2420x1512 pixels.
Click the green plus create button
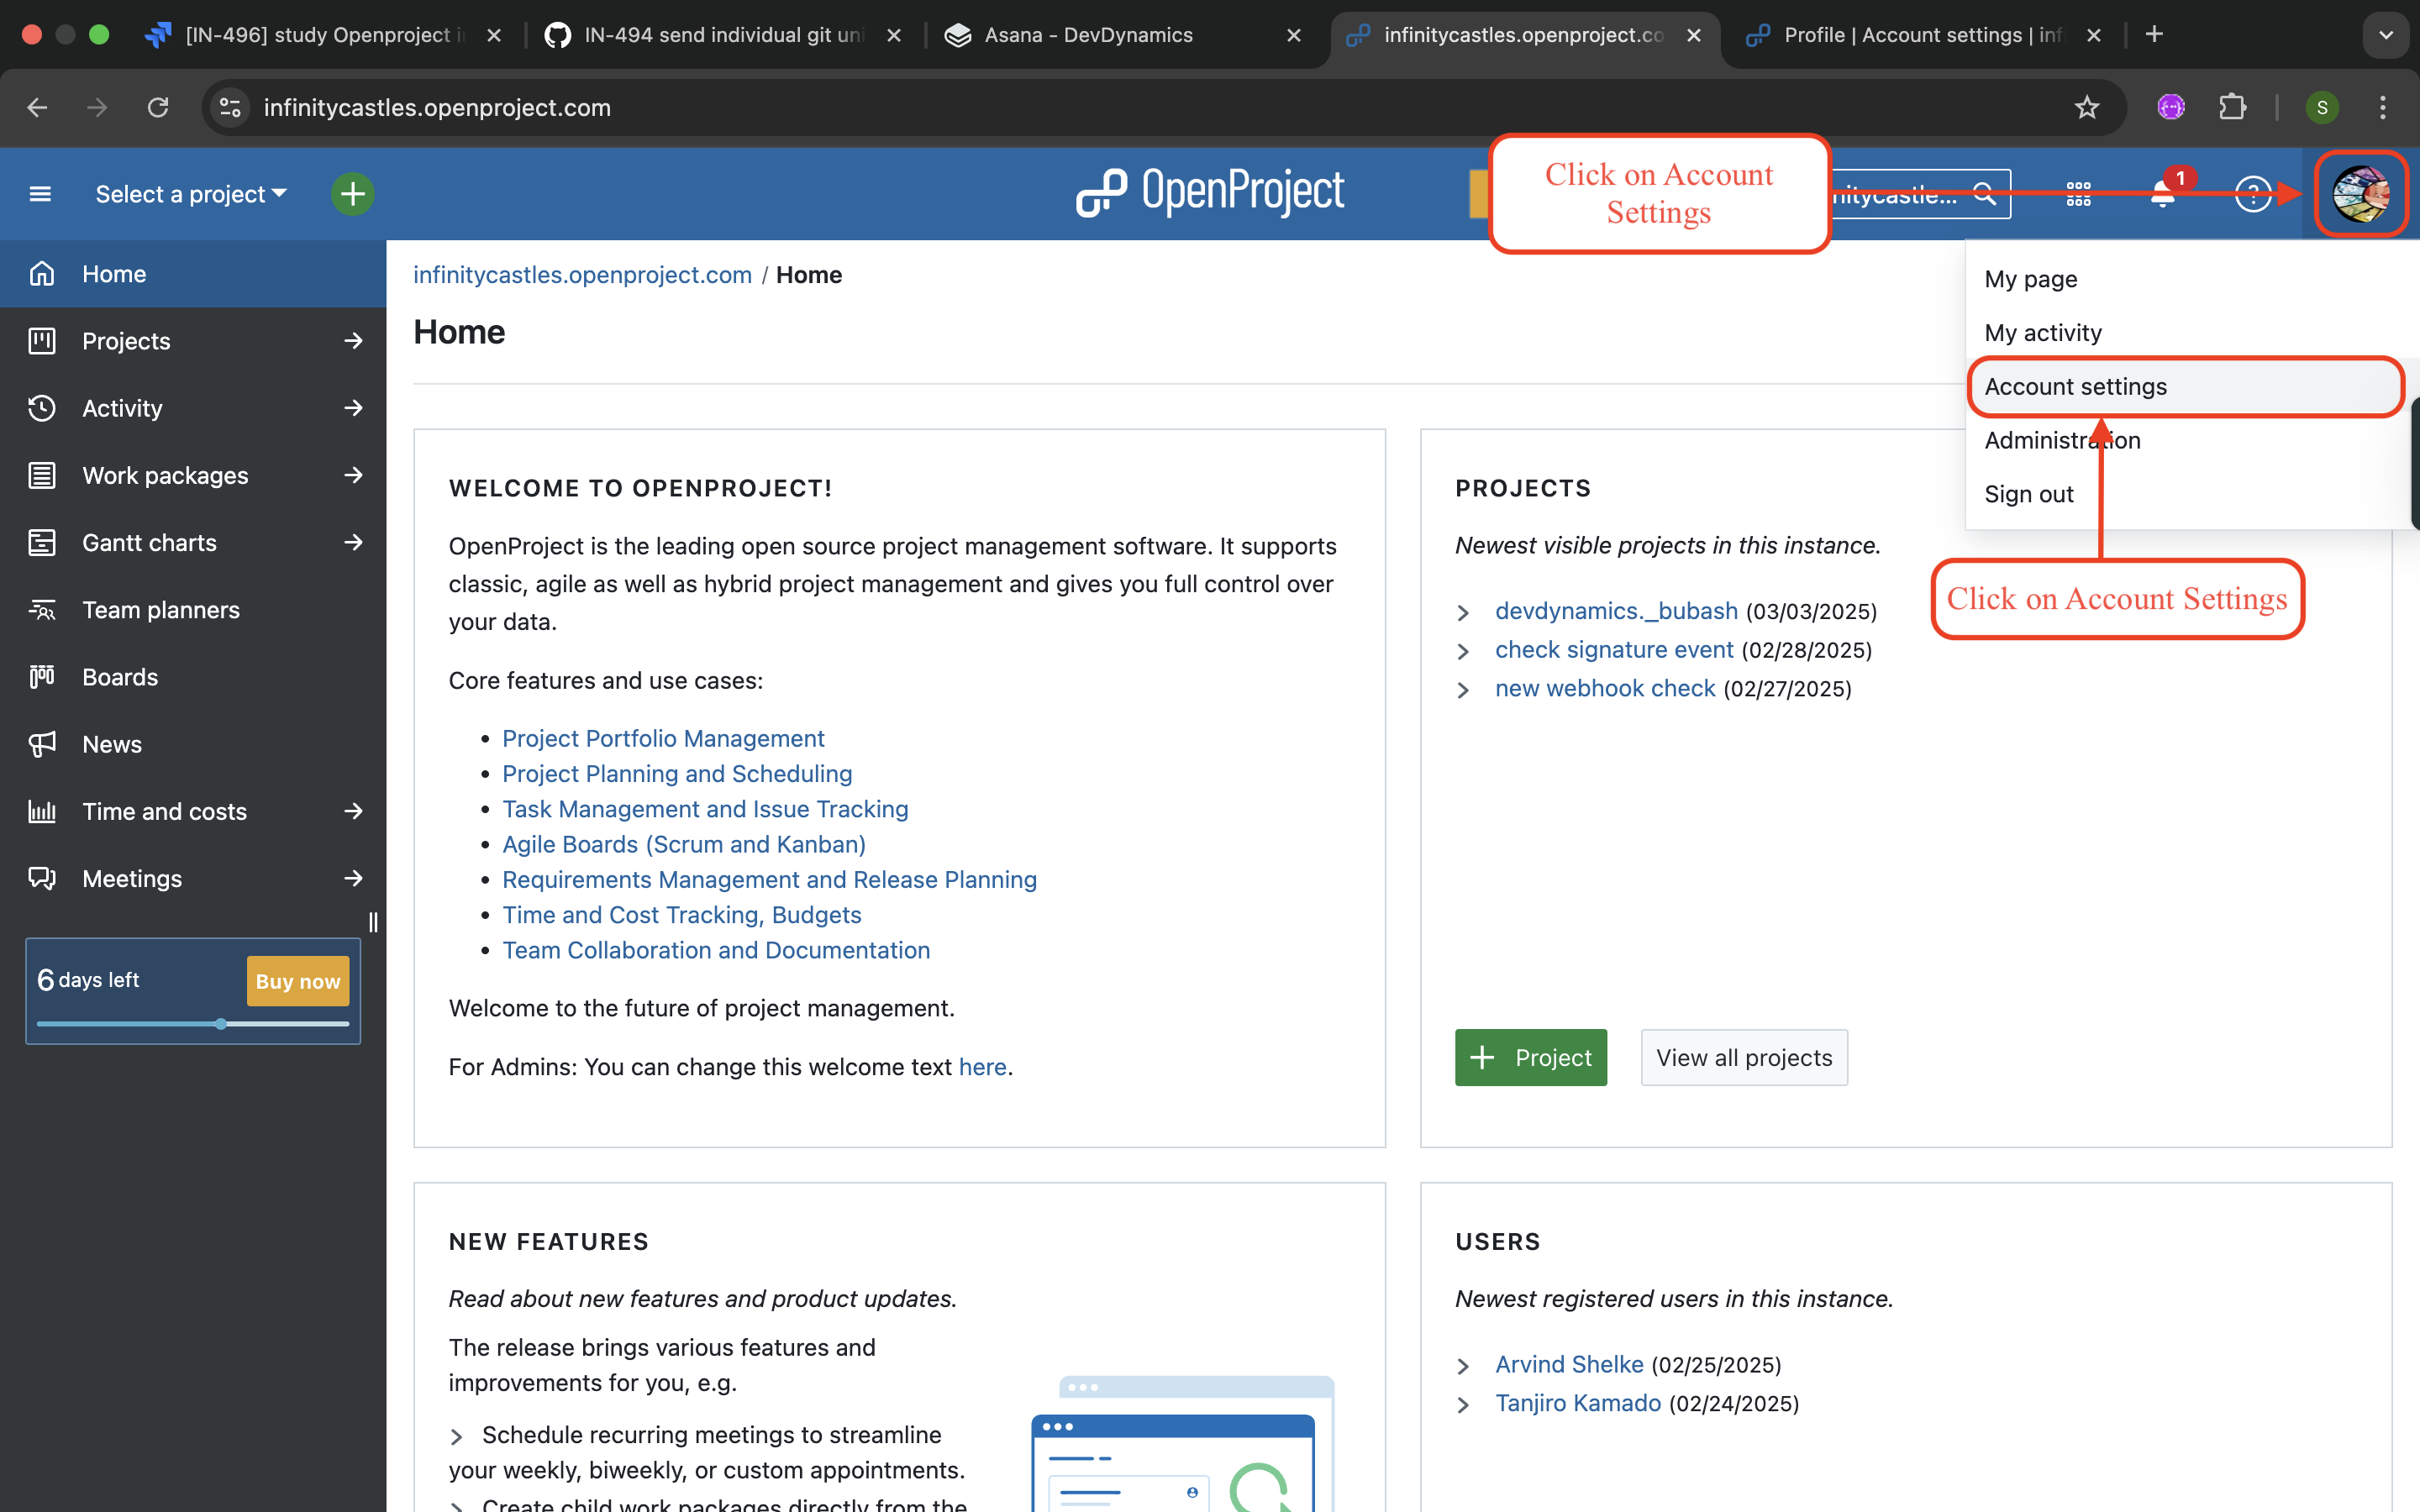[x=352, y=194]
